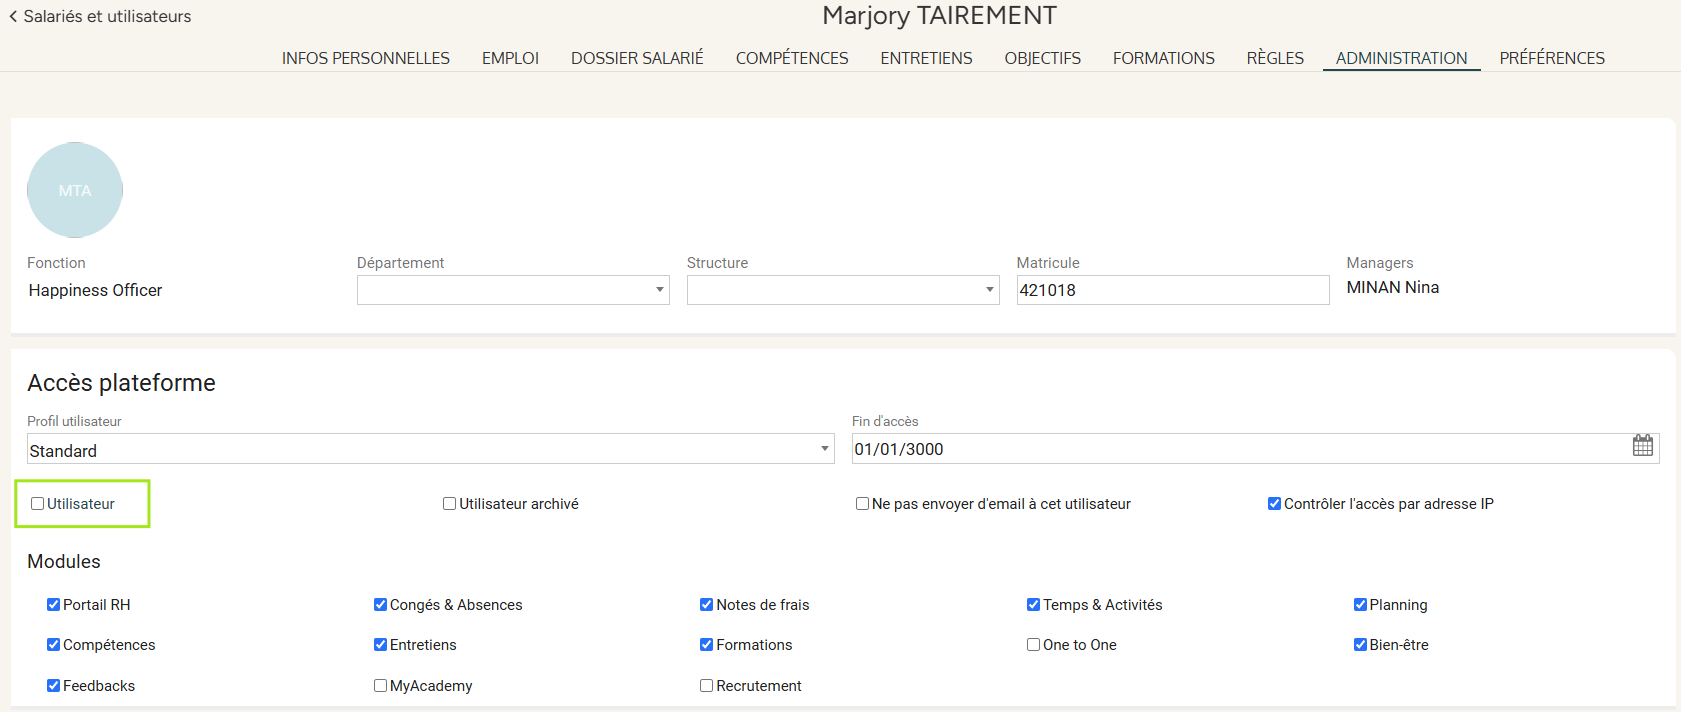The height and width of the screenshot is (712, 1681).
Task: Go to the PRÉFÉRENCES tab
Action: coord(1551,58)
